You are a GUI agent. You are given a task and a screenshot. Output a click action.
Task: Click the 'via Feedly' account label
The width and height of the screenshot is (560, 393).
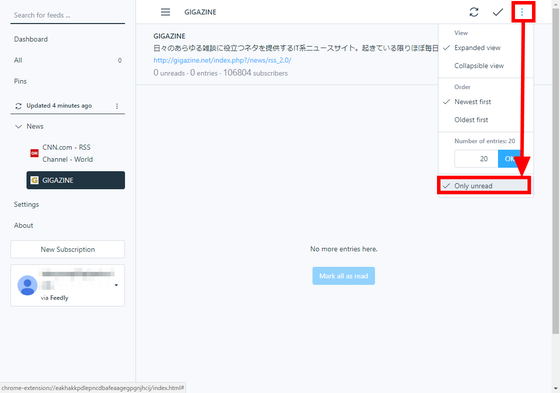click(54, 298)
